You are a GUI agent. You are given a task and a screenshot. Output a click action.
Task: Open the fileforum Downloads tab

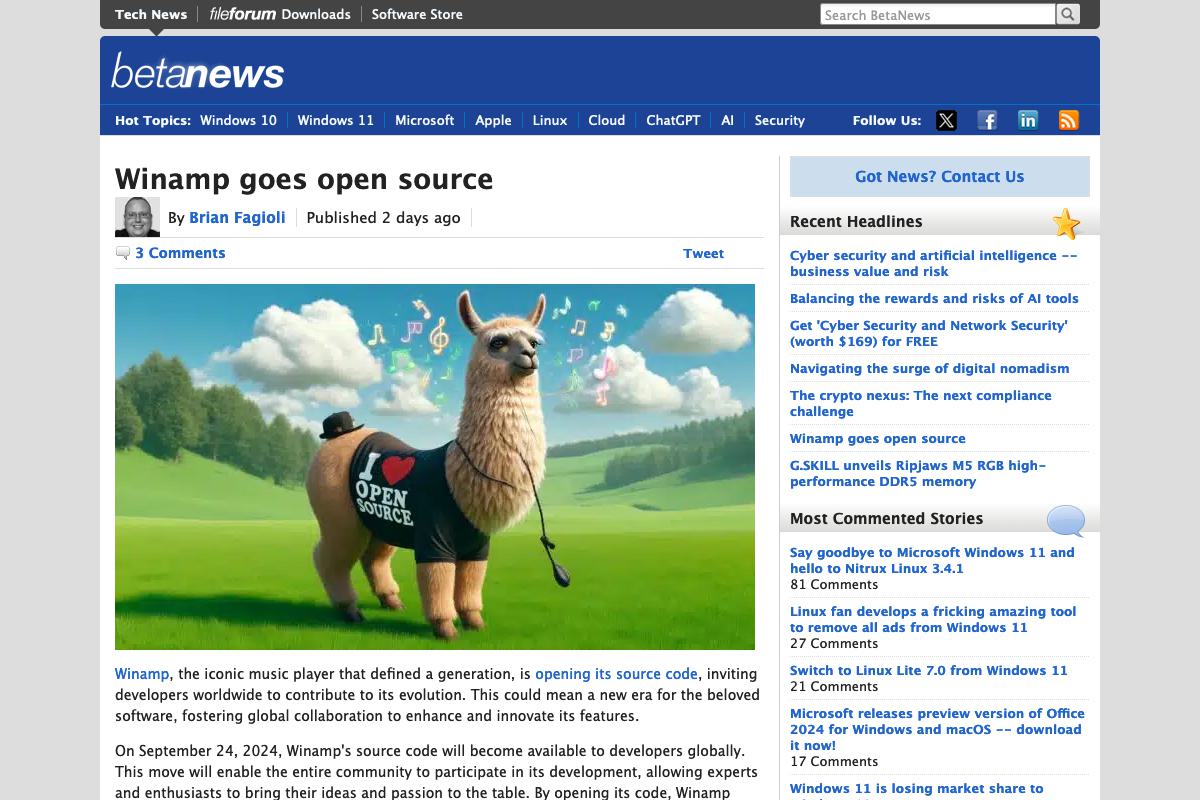click(x=280, y=14)
